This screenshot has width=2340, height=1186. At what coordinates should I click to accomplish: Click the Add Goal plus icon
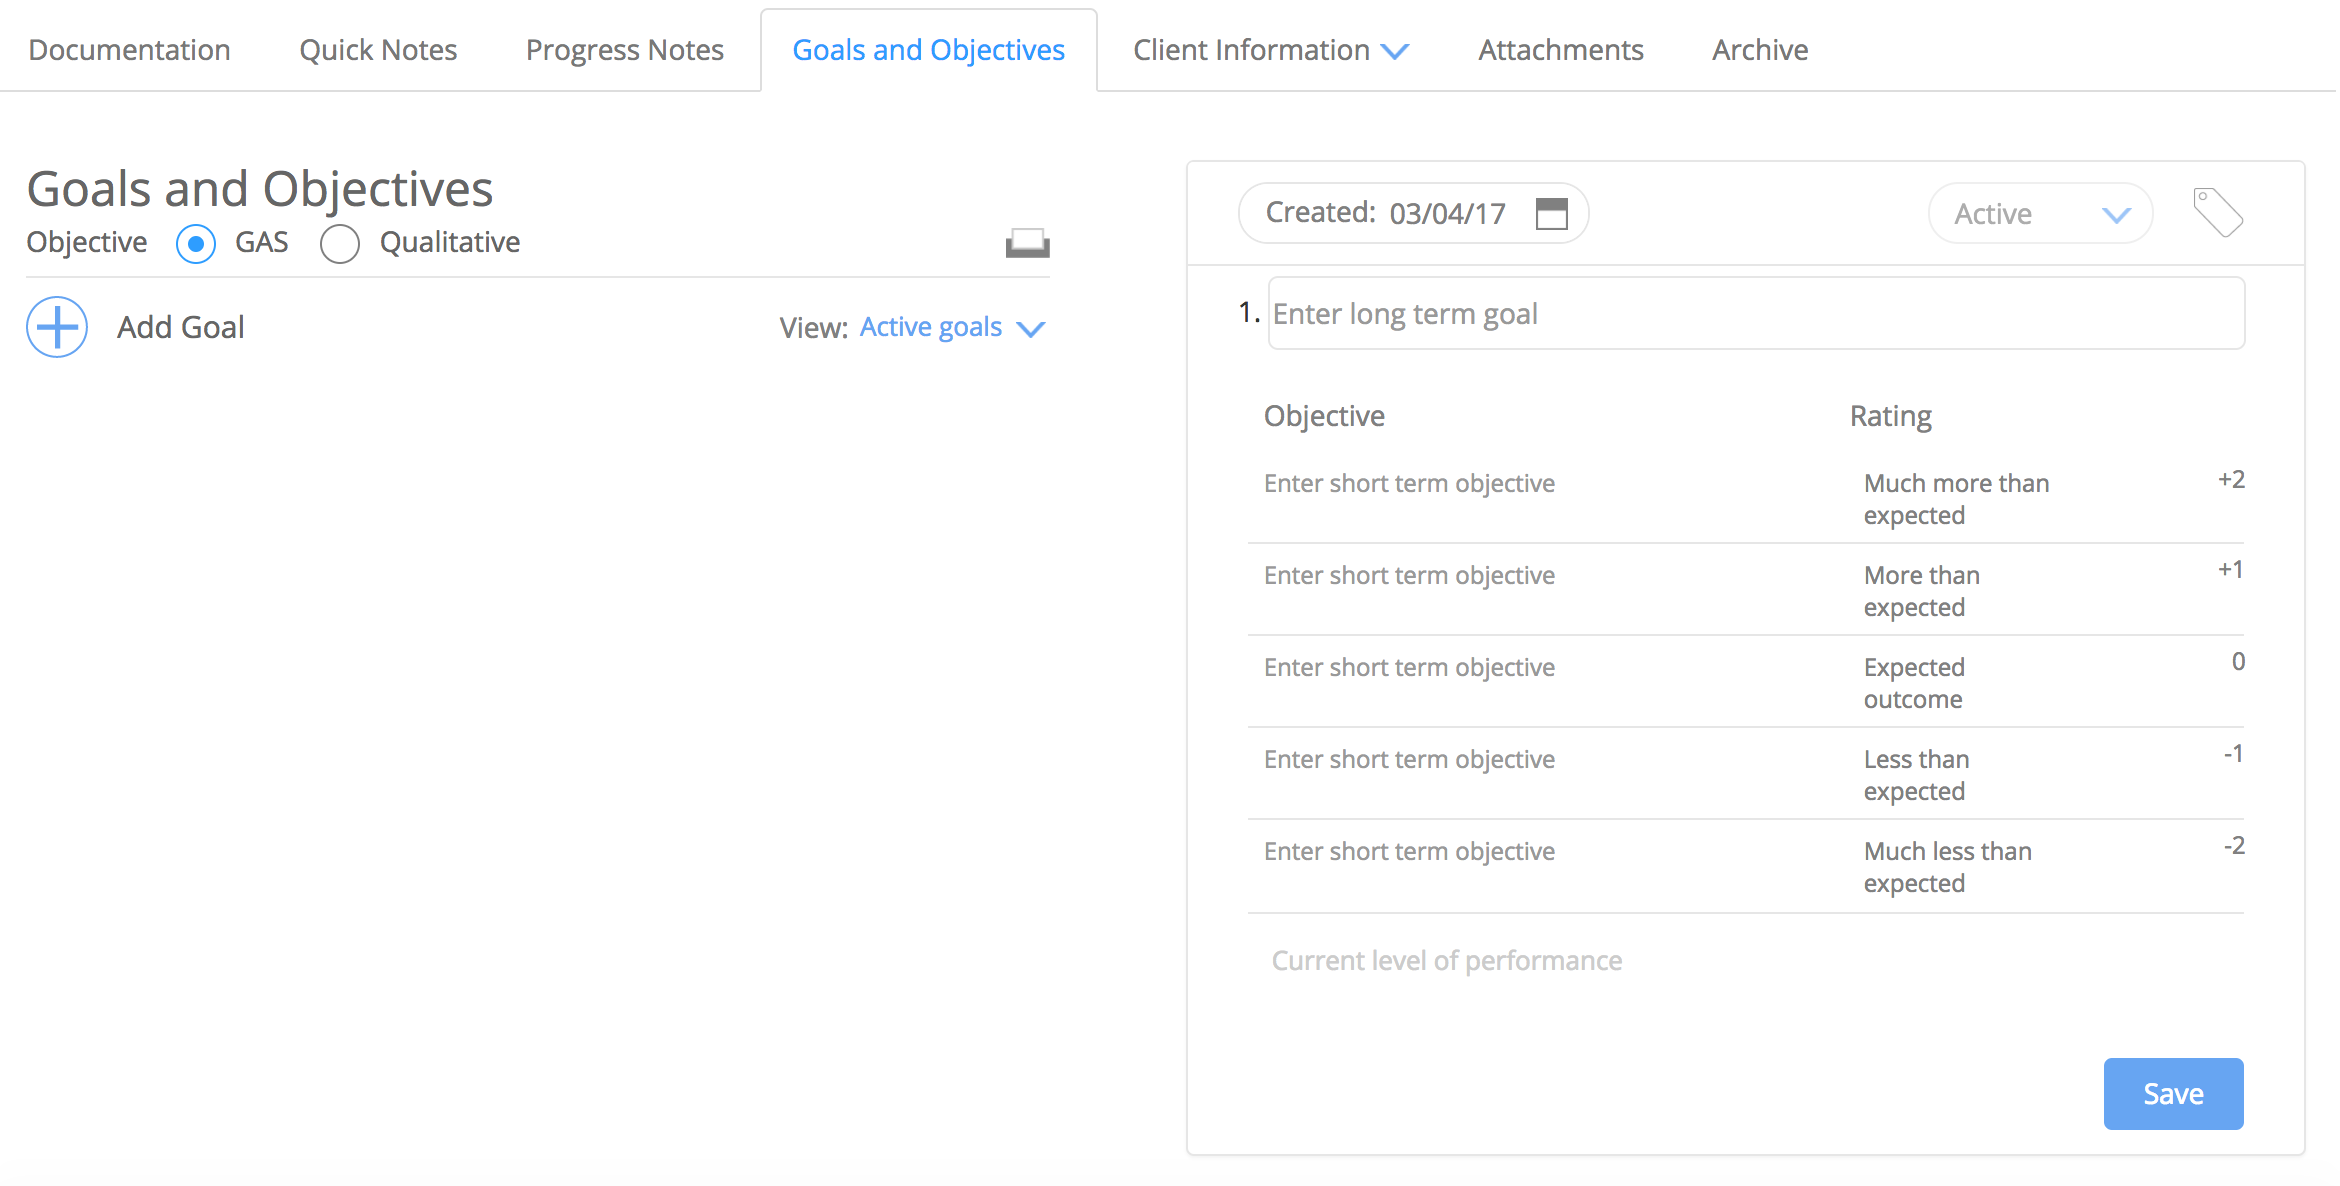[57, 327]
